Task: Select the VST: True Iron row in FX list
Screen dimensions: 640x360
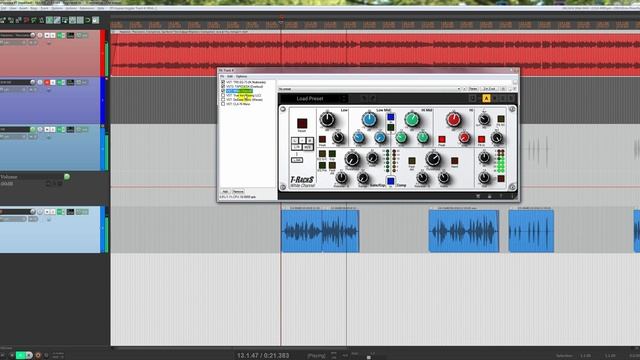Action: pos(244,95)
